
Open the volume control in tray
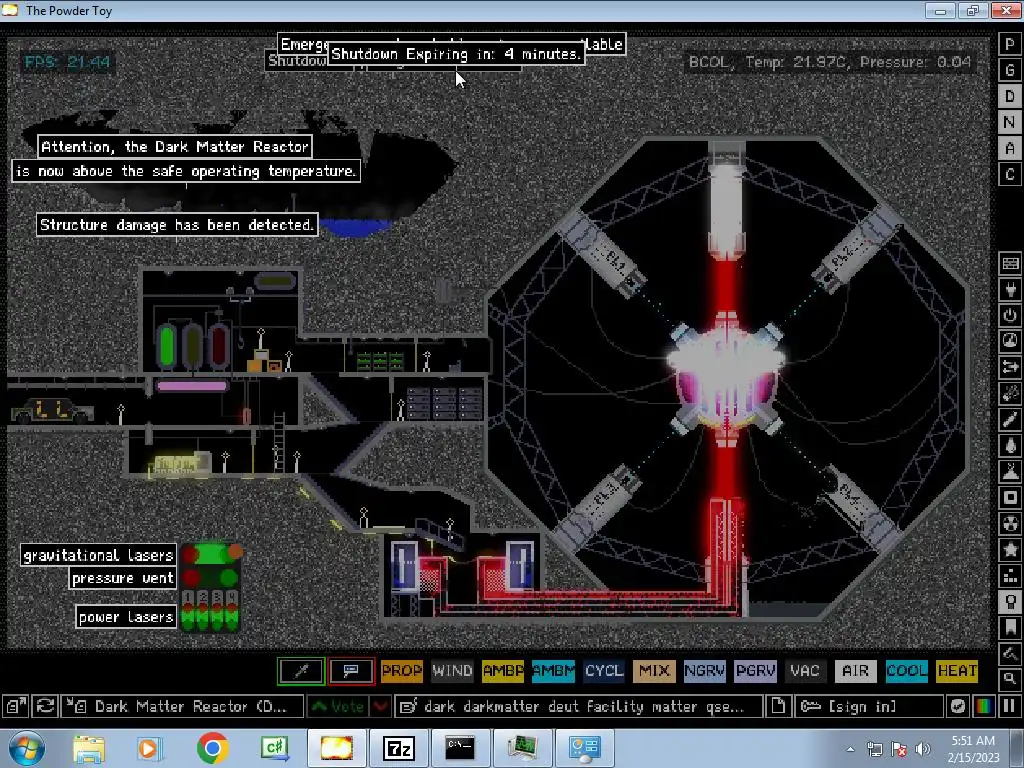click(923, 749)
